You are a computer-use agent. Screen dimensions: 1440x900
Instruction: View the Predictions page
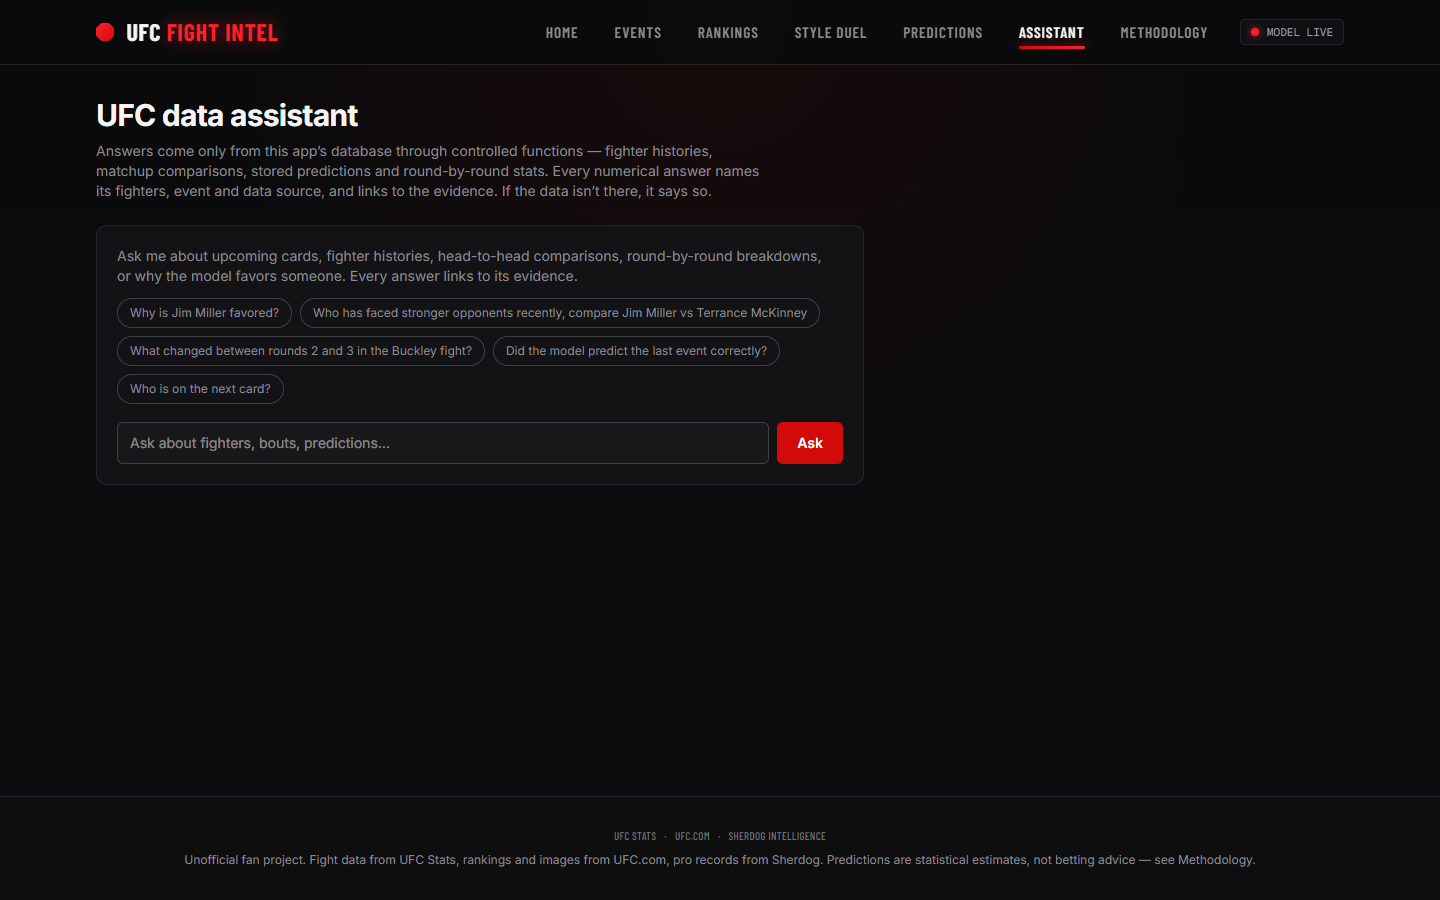coord(943,33)
